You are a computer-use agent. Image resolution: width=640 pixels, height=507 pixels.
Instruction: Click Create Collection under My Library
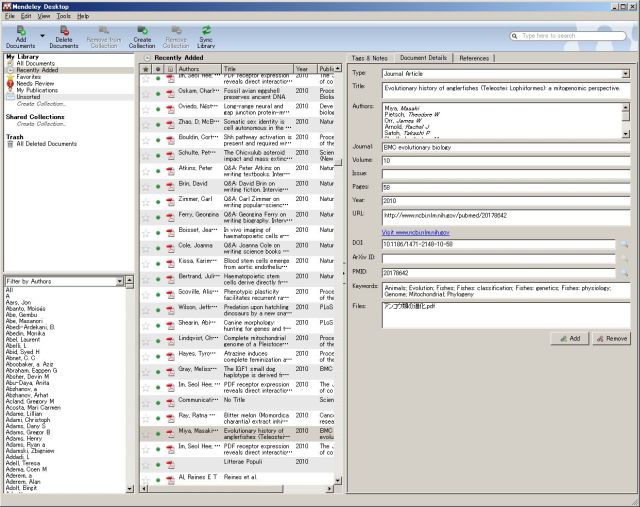pyautogui.click(x=40, y=104)
